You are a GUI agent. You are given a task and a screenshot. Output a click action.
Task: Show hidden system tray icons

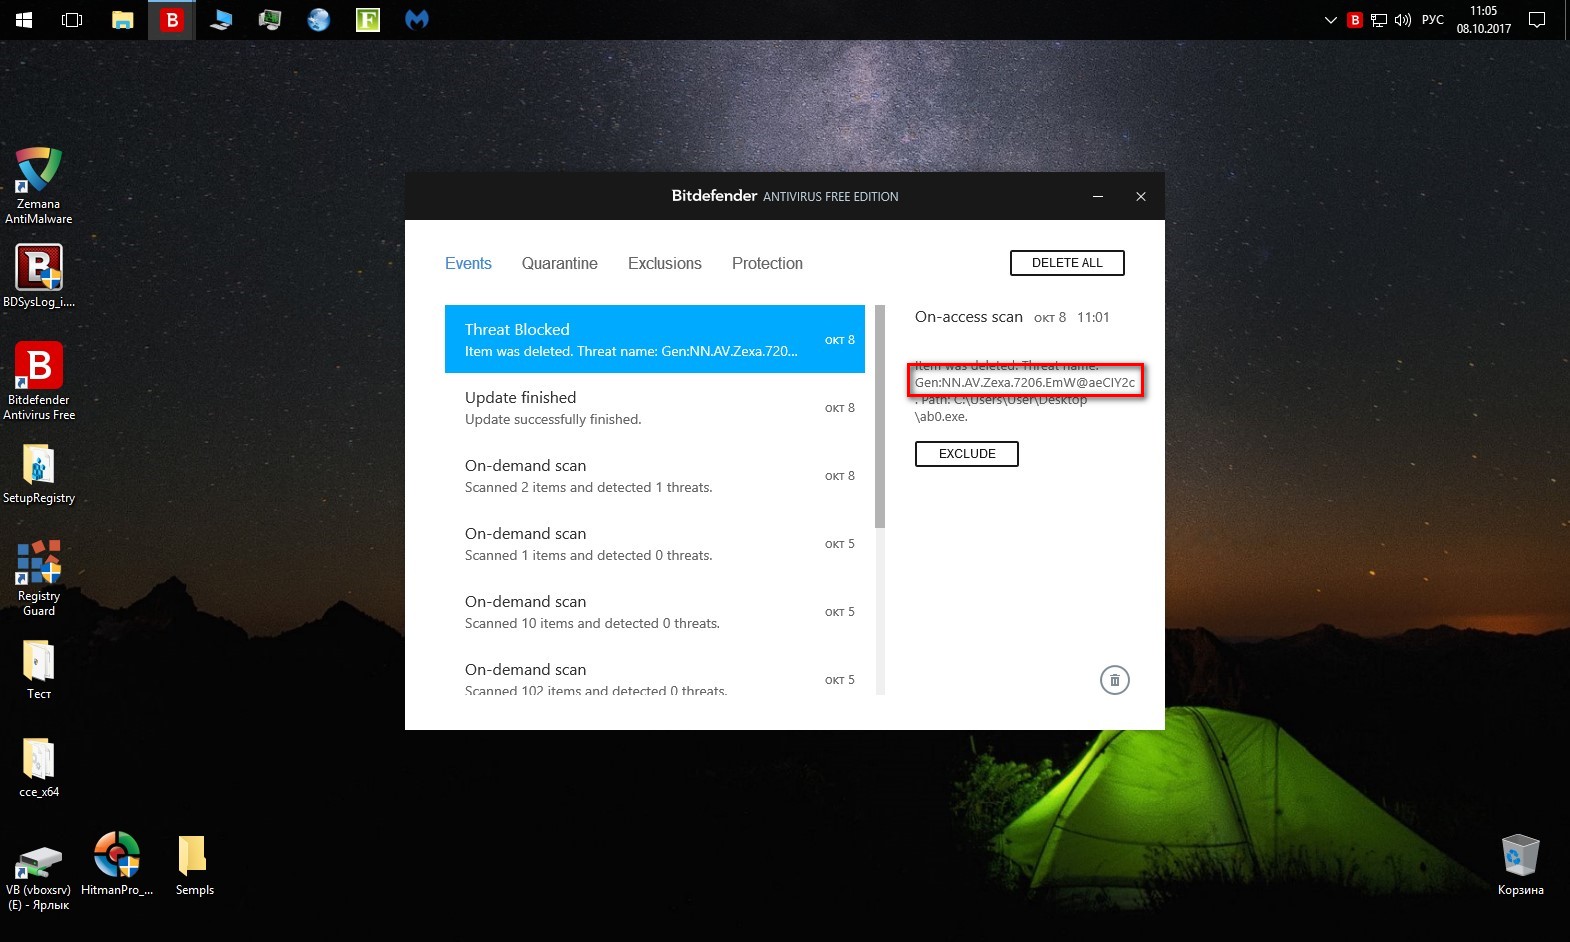click(x=1331, y=20)
